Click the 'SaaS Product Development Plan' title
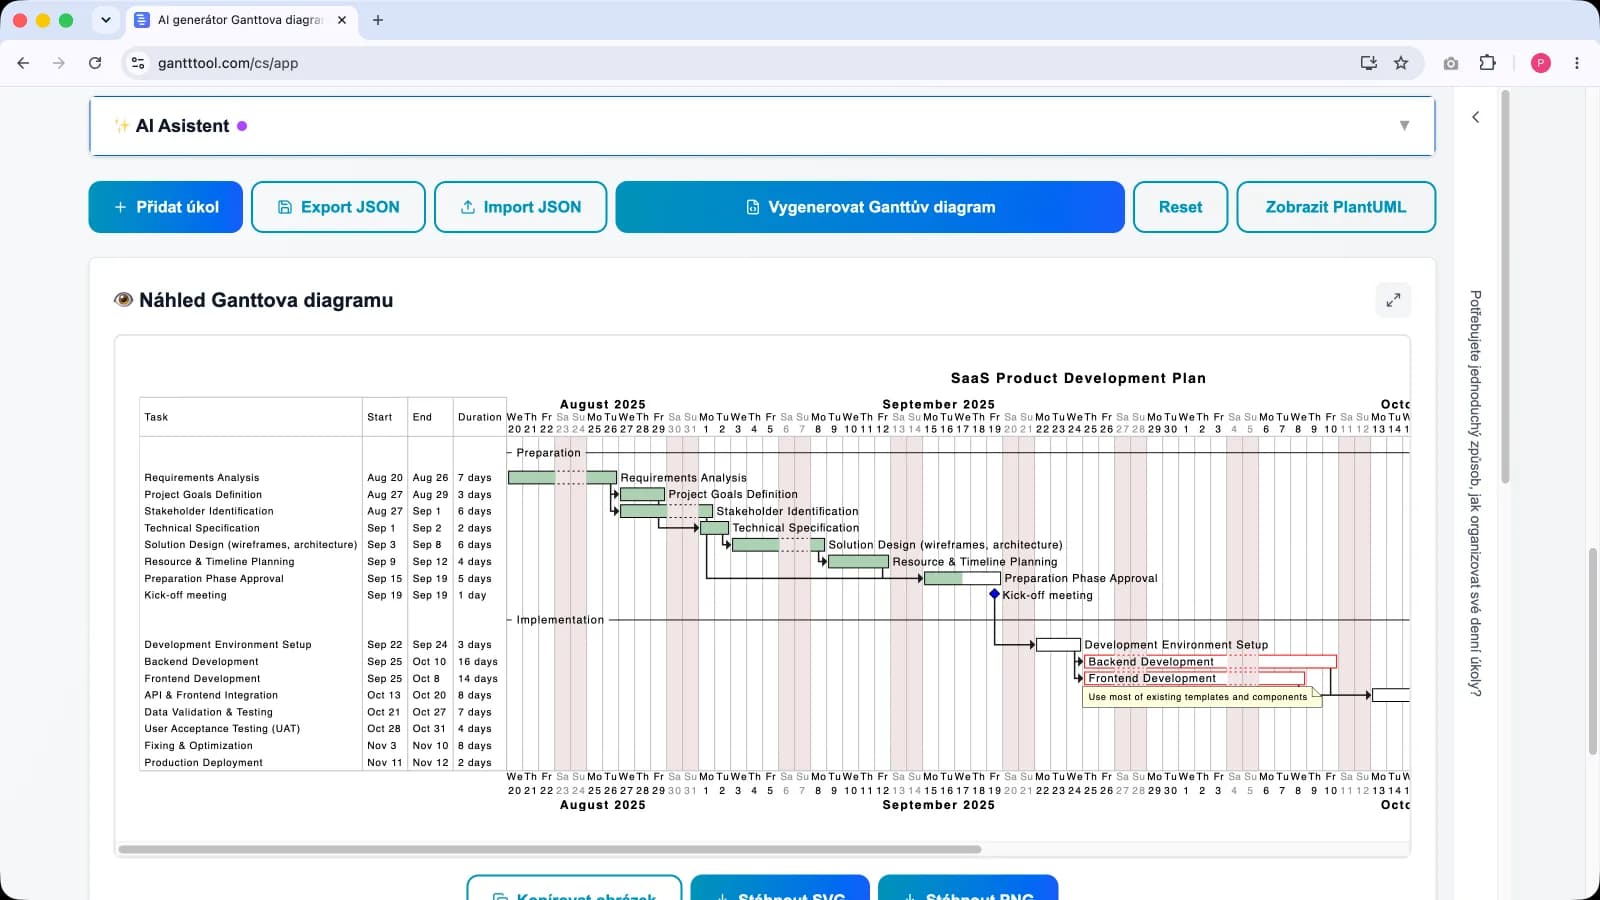 [x=1078, y=378]
